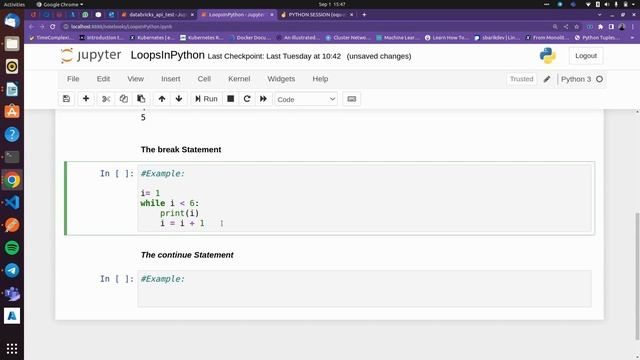The height and width of the screenshot is (360, 640).
Task: Click the pencil edit mode icon
Action: coord(547,79)
